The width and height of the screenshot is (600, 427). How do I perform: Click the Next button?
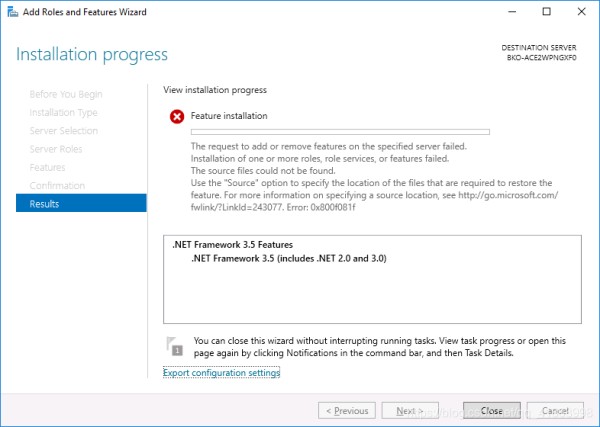(410, 411)
